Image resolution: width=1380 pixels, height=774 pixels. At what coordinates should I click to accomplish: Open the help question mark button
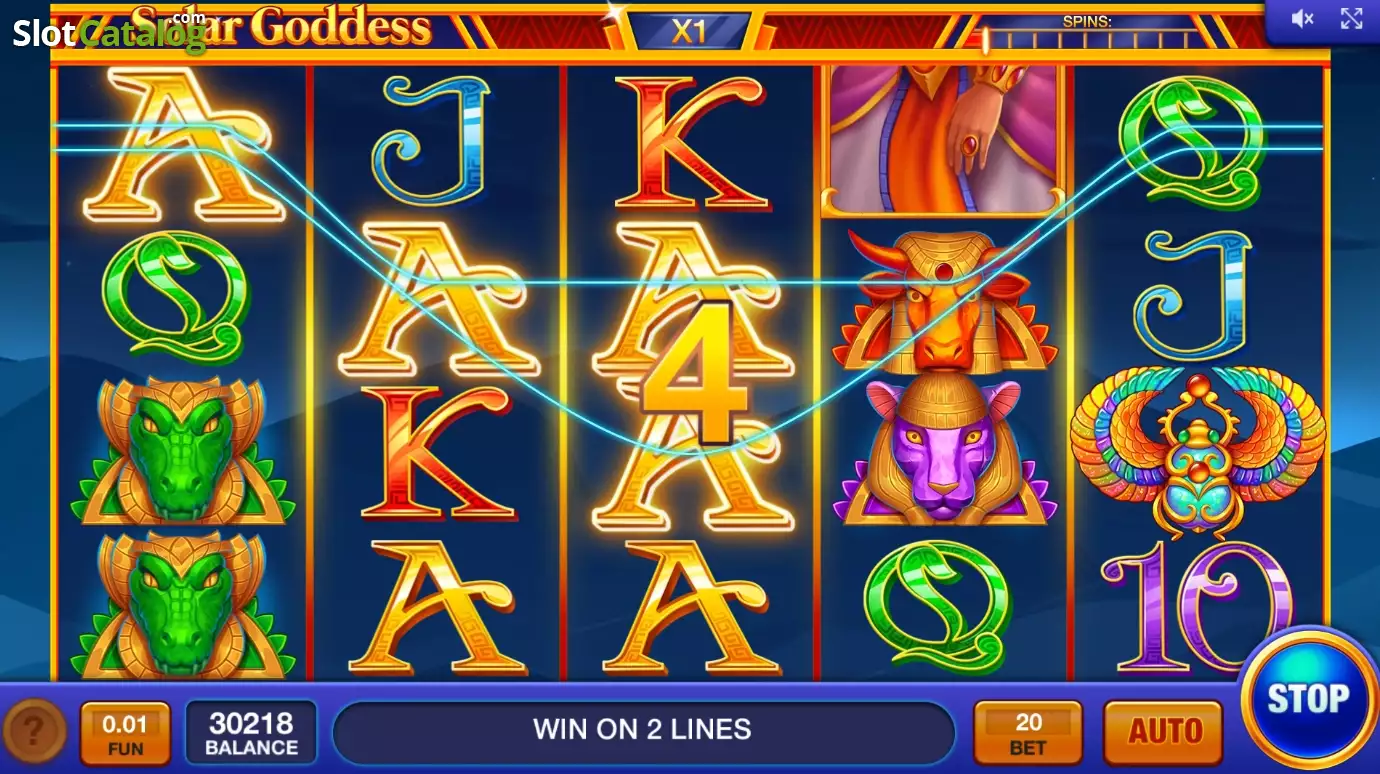click(34, 732)
